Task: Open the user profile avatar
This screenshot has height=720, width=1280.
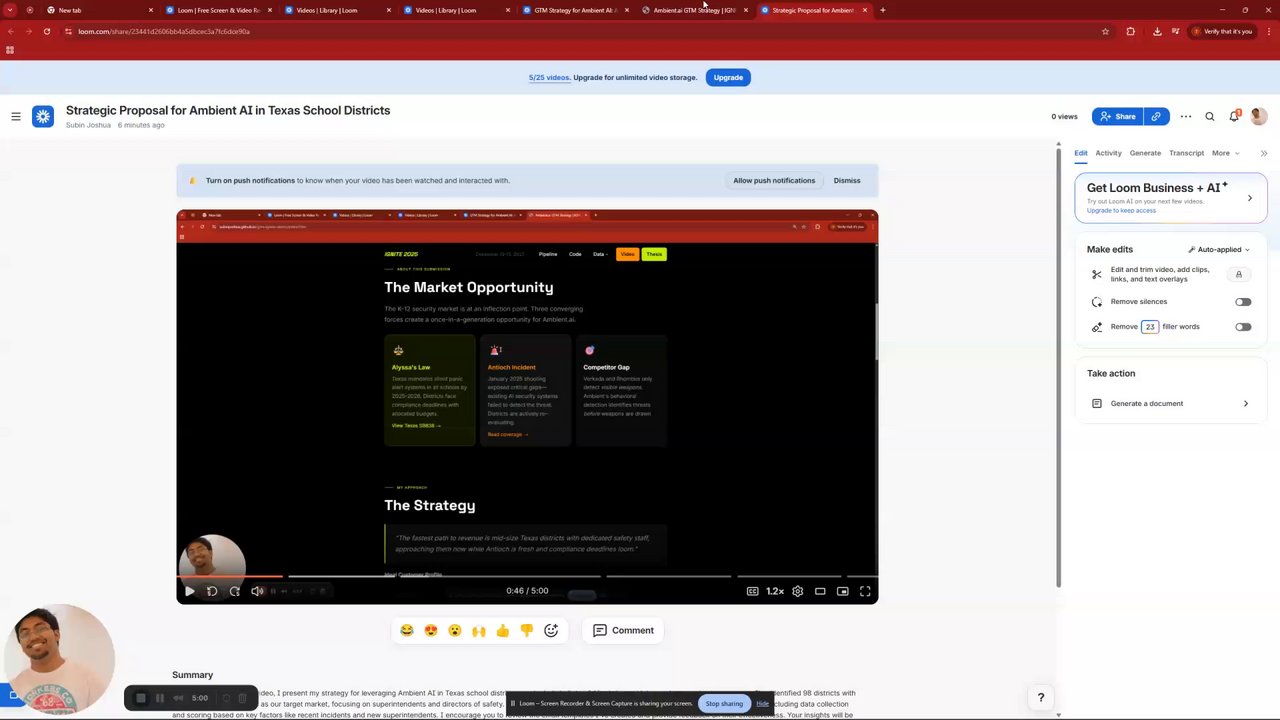Action: [1258, 117]
